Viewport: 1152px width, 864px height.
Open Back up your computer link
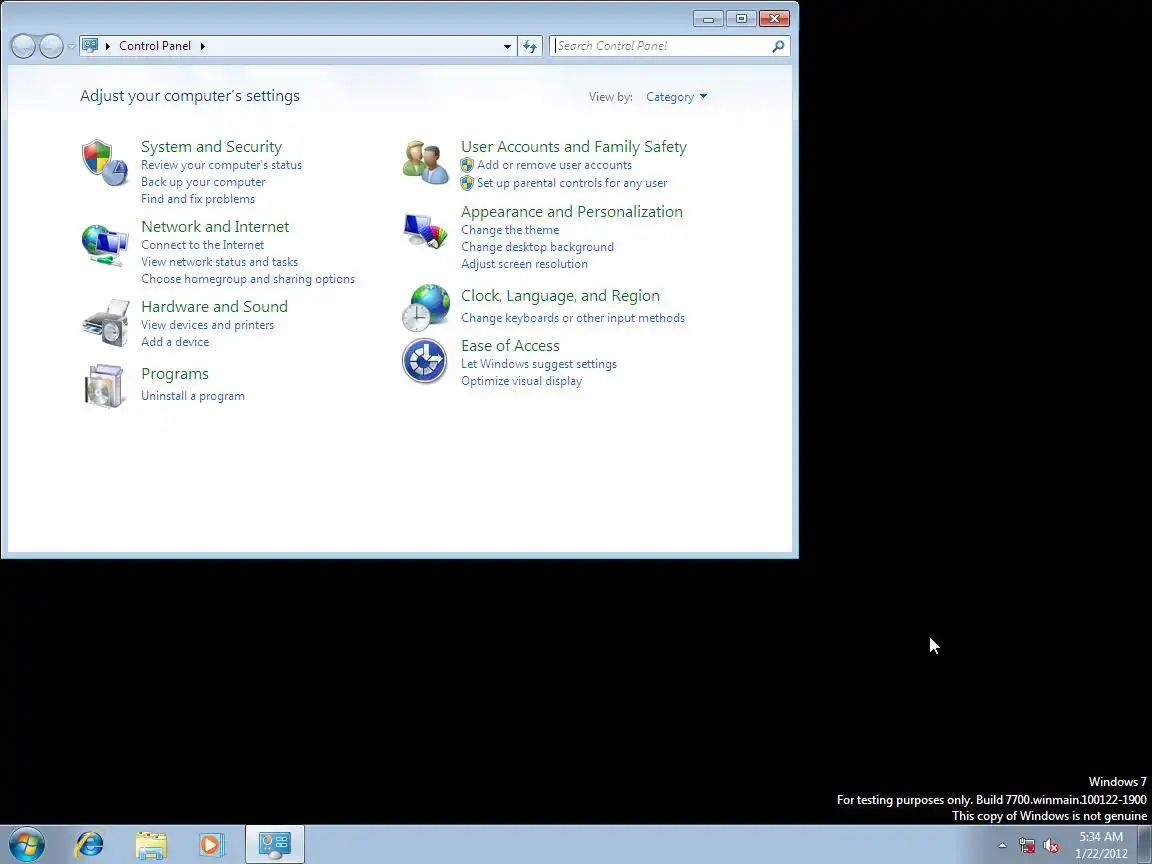pos(203,182)
